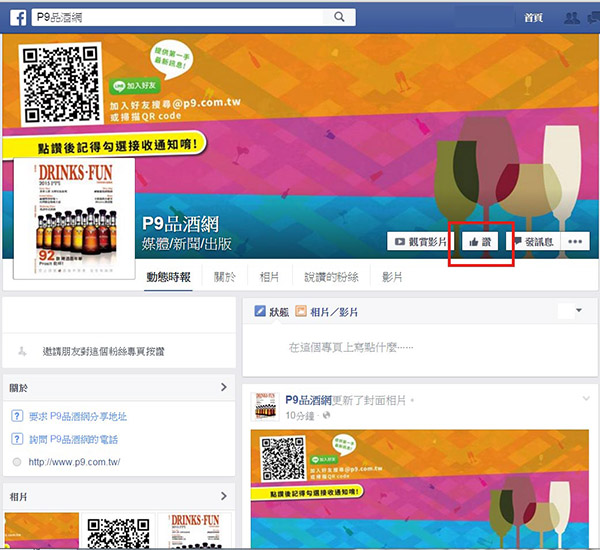This screenshot has width=600, height=550.
Task: Open the orange cover photo thumbnail in 相片
Action: click(x=41, y=531)
